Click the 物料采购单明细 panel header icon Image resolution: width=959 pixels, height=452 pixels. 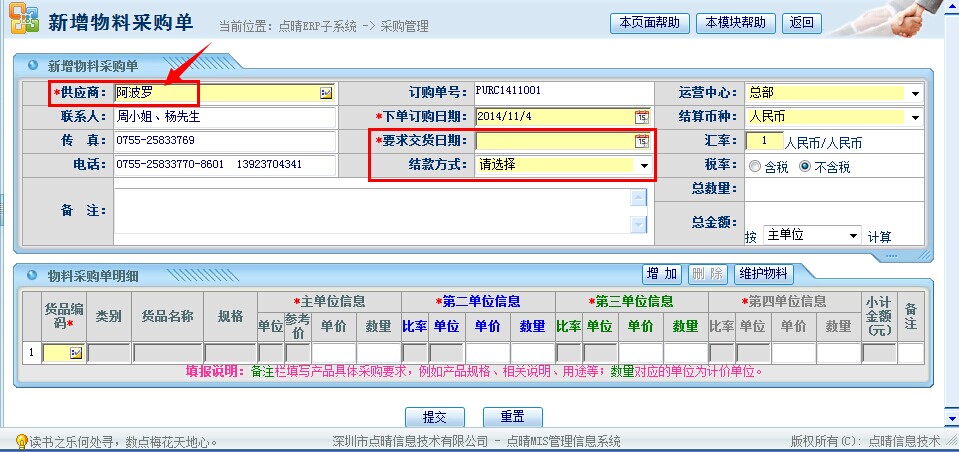pos(33,275)
